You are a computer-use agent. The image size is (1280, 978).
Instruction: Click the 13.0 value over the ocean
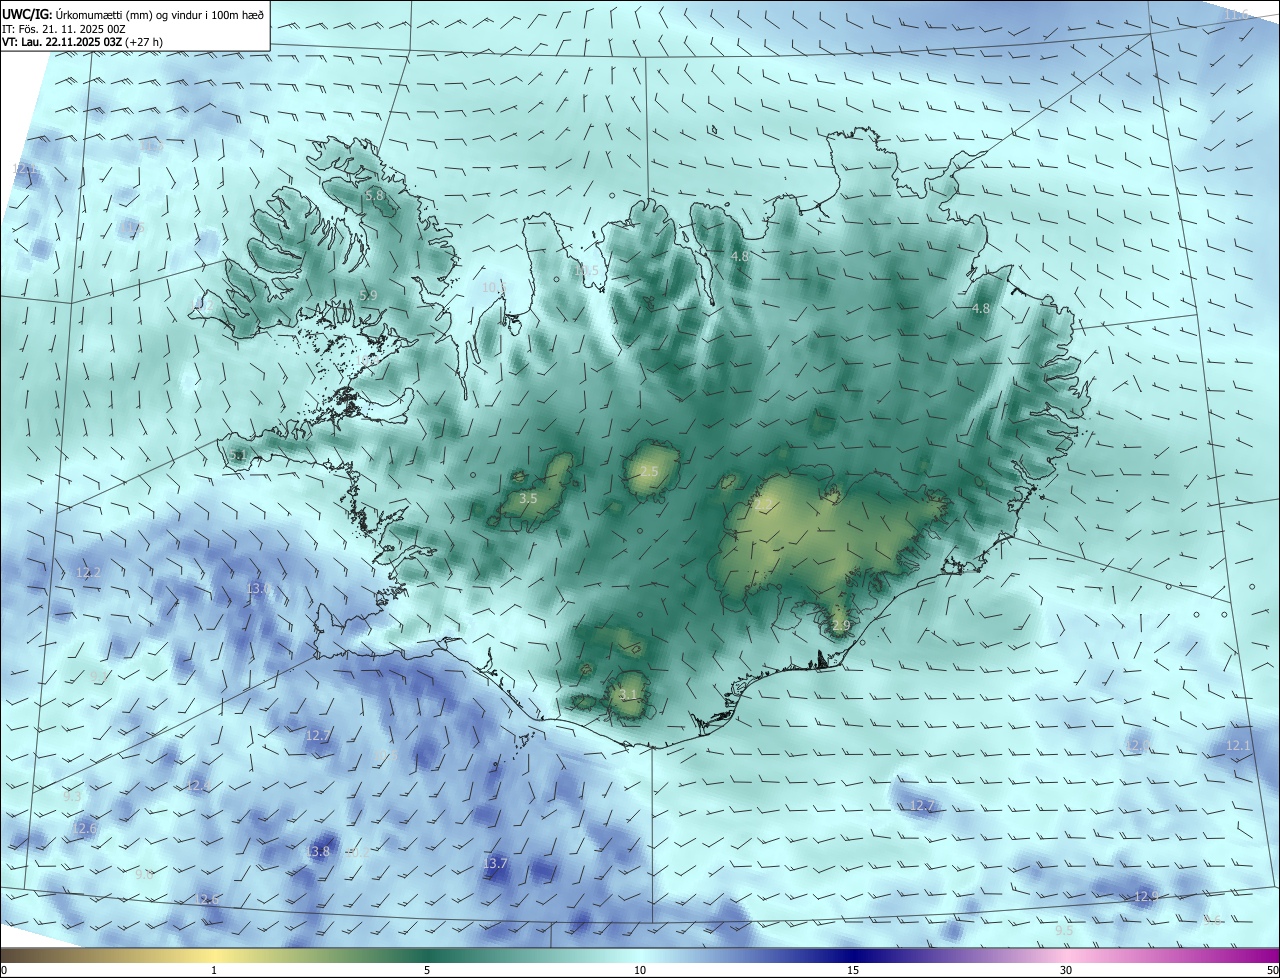click(258, 588)
